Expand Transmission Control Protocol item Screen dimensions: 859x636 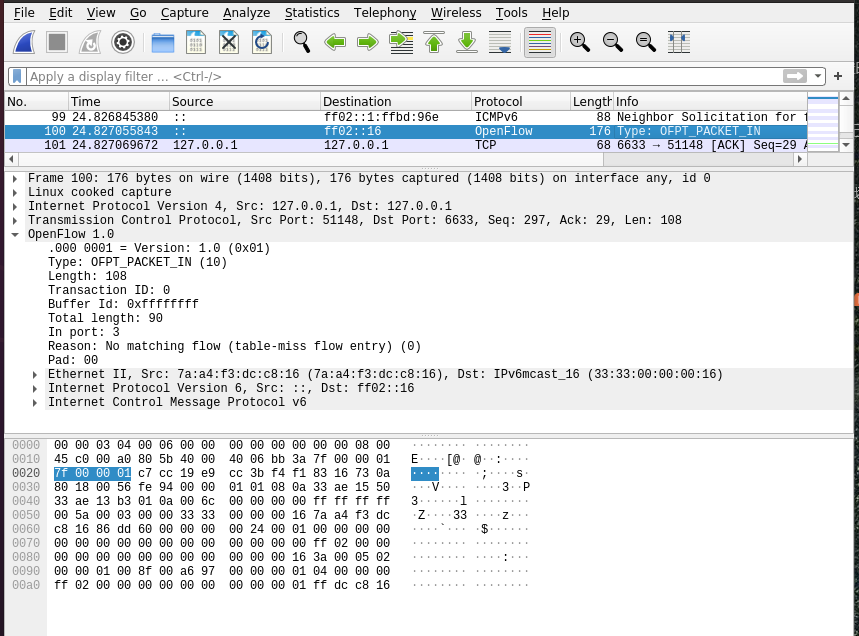click(x=15, y=221)
